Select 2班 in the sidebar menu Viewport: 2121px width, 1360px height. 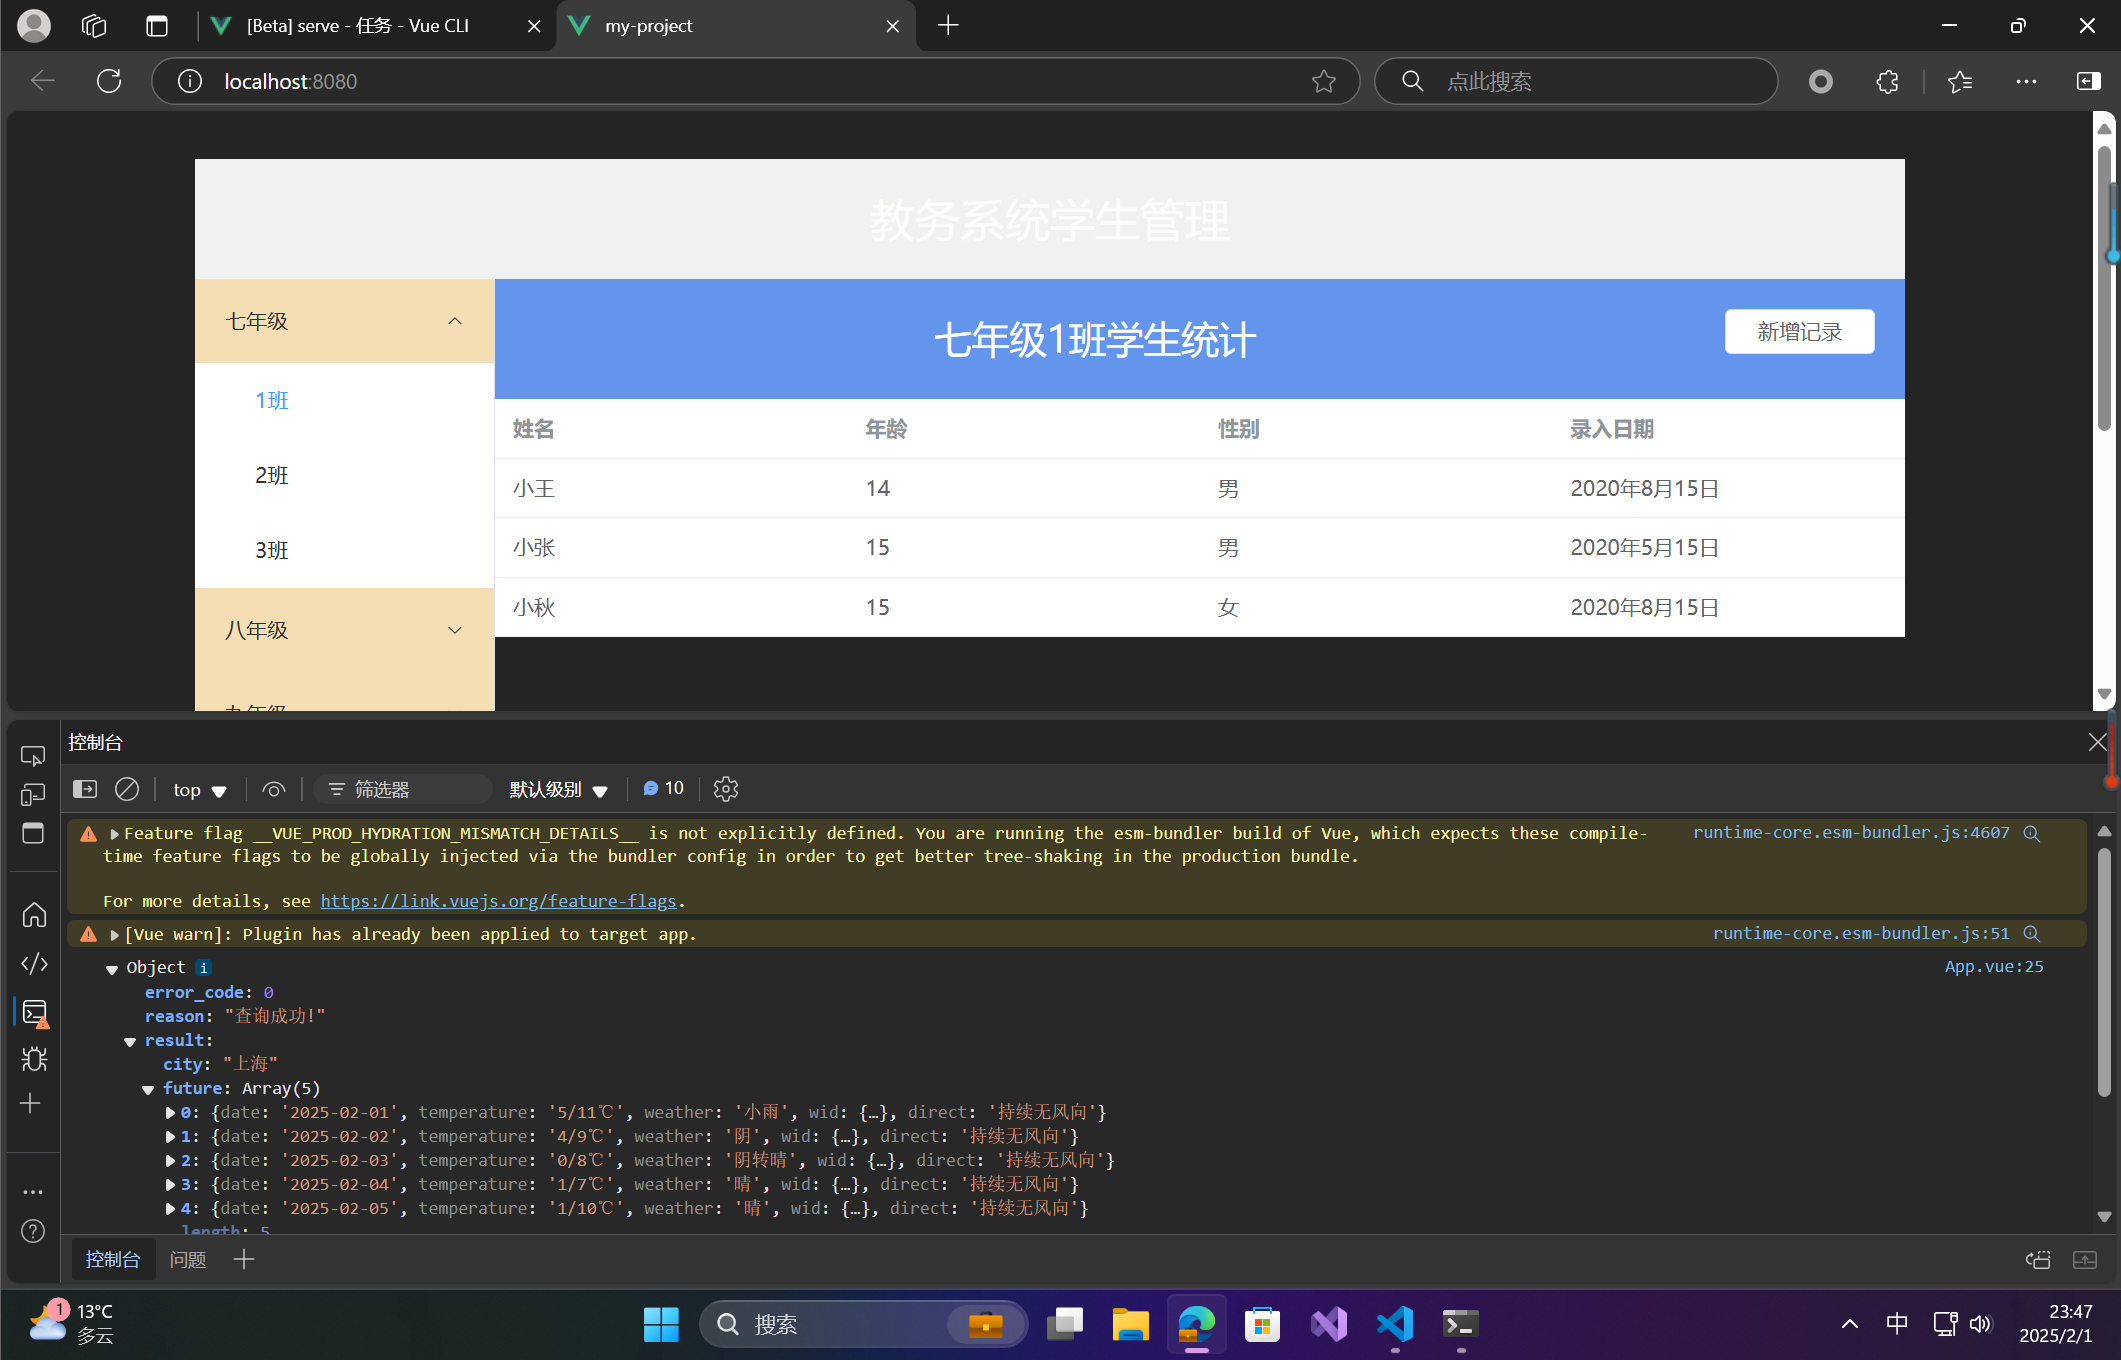[x=272, y=475]
